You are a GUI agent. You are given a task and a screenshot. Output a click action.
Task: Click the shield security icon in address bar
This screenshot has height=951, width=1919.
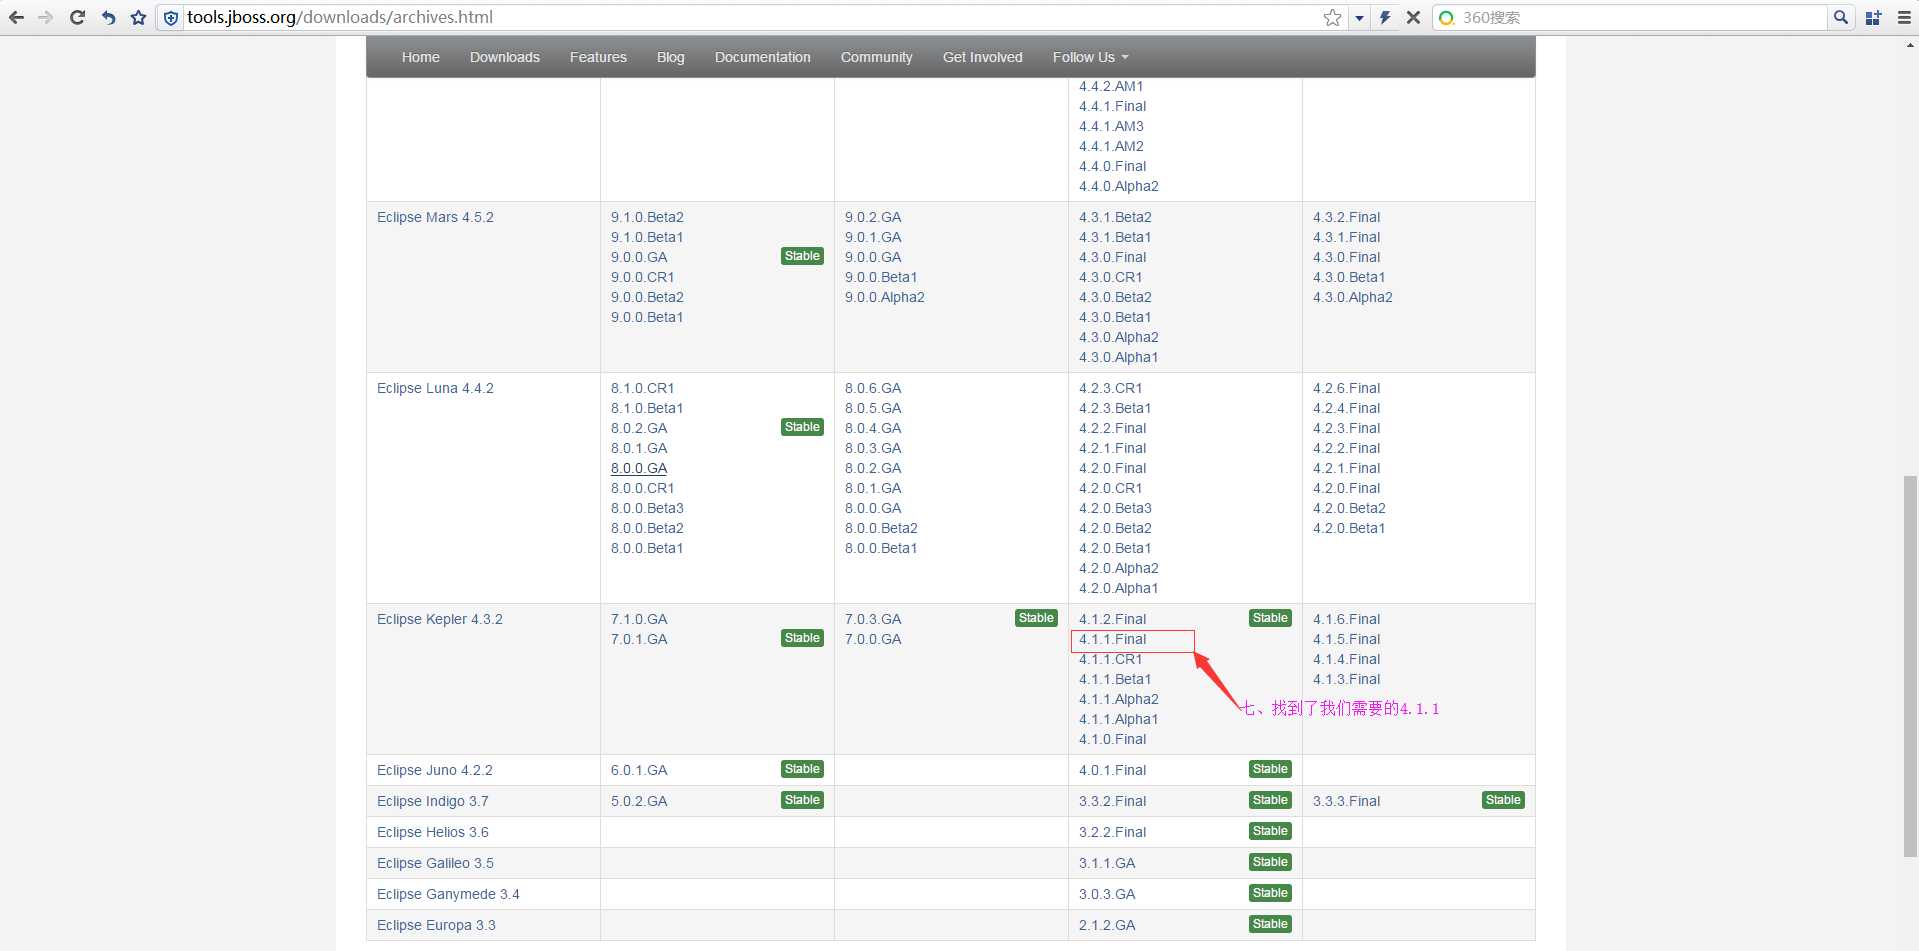coord(171,18)
